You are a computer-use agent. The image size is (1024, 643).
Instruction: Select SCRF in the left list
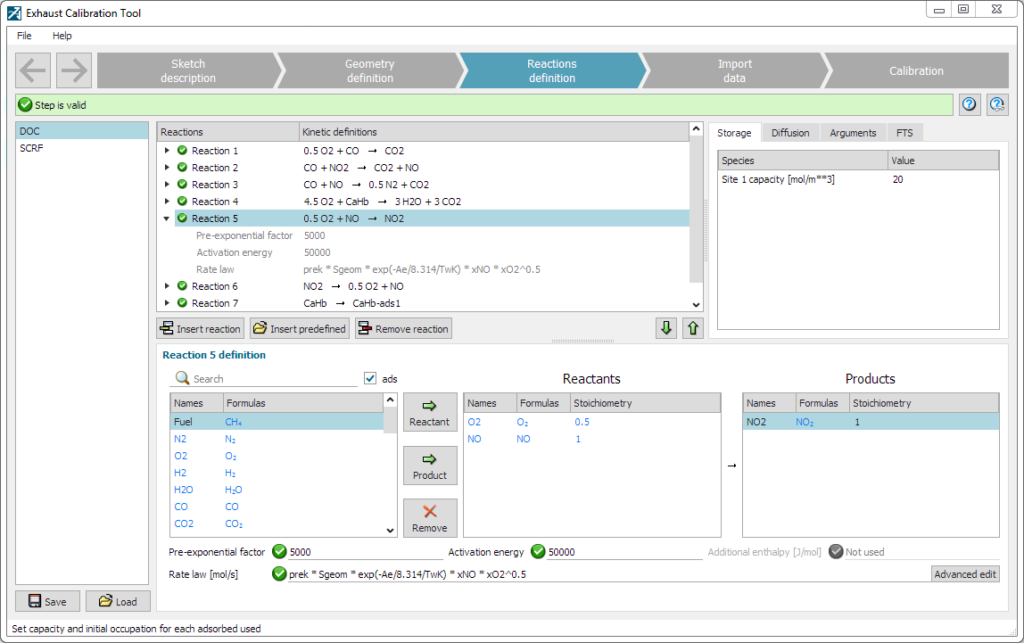point(32,148)
